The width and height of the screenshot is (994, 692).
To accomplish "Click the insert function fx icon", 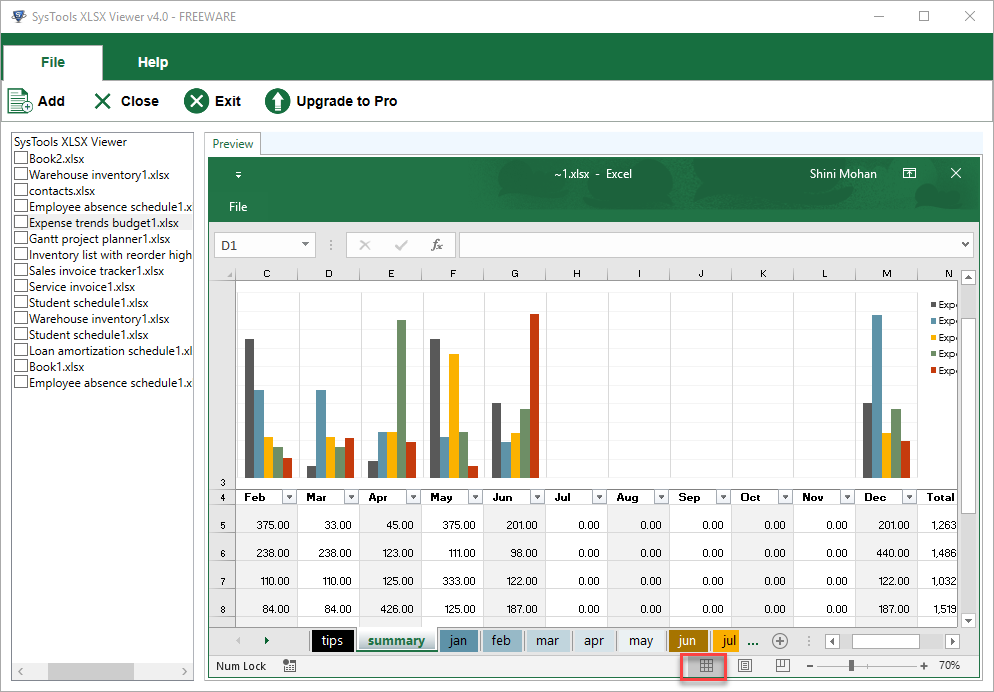I will [x=437, y=245].
